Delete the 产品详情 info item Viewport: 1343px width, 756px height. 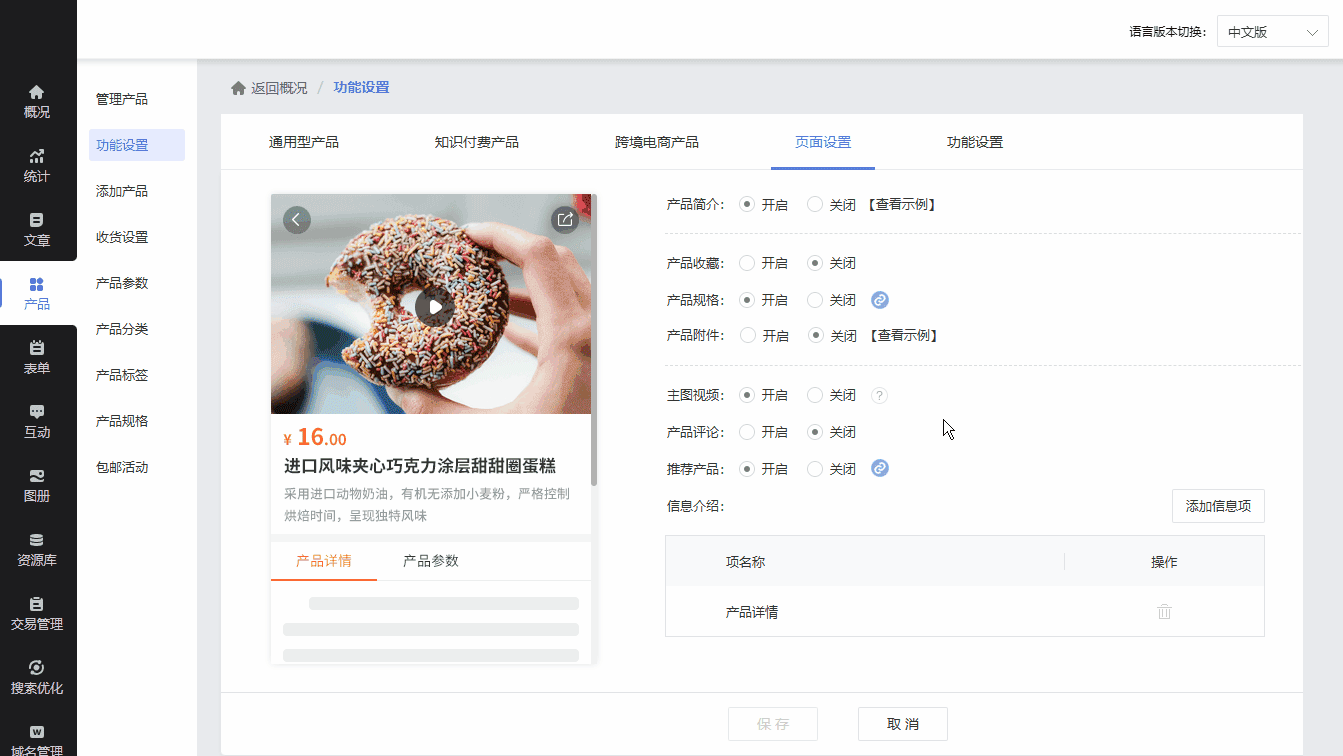[1164, 611]
